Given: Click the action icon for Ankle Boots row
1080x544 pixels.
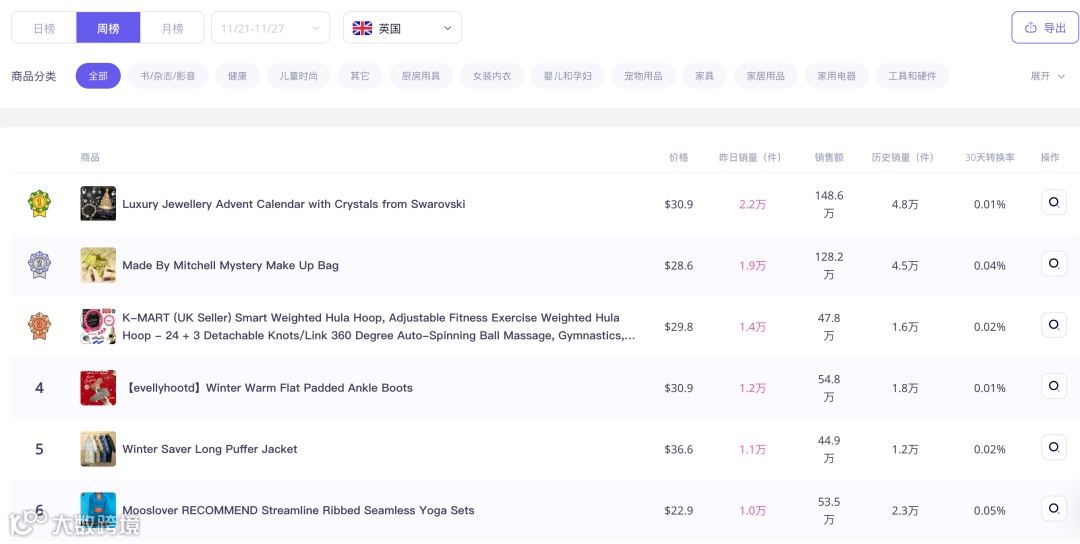Looking at the screenshot, I should [x=1053, y=386].
